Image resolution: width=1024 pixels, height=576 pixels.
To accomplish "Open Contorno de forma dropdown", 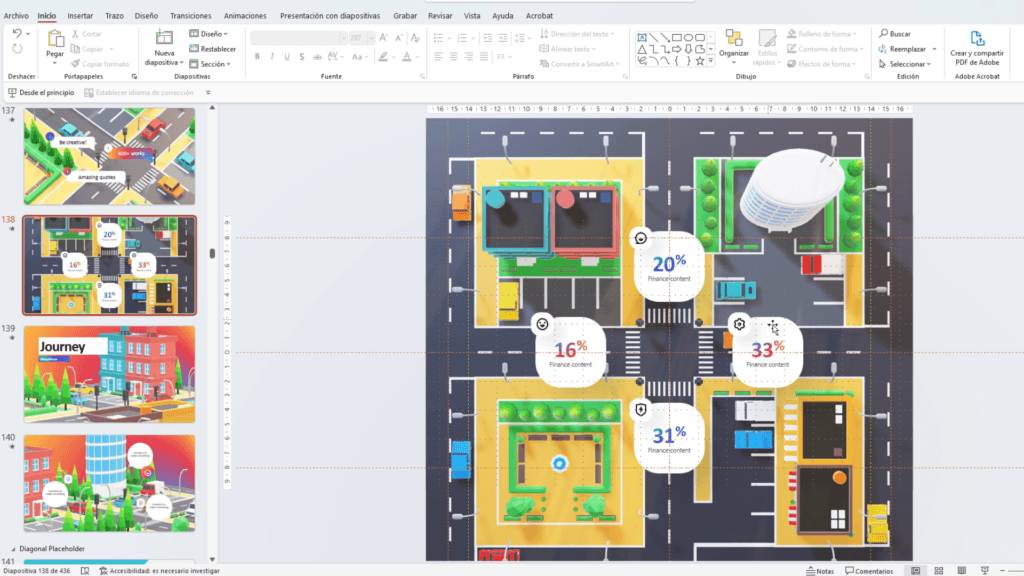I will click(x=825, y=49).
